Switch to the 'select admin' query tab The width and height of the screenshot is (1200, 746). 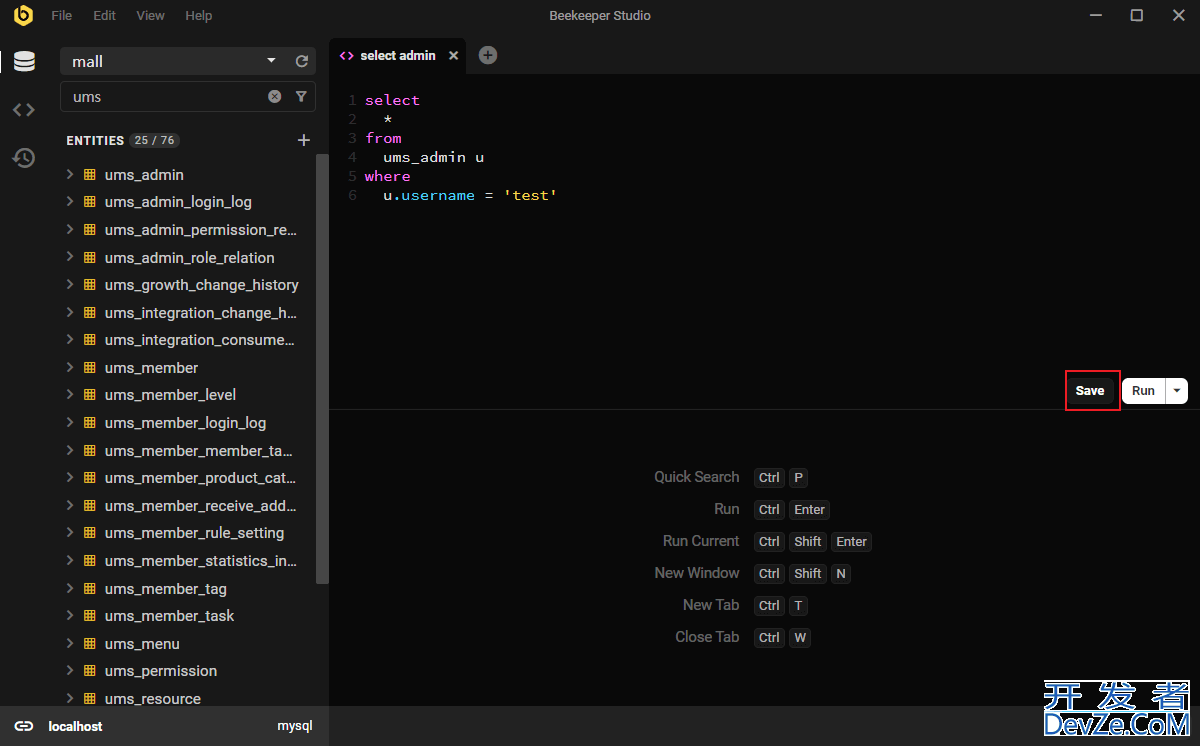(398, 56)
